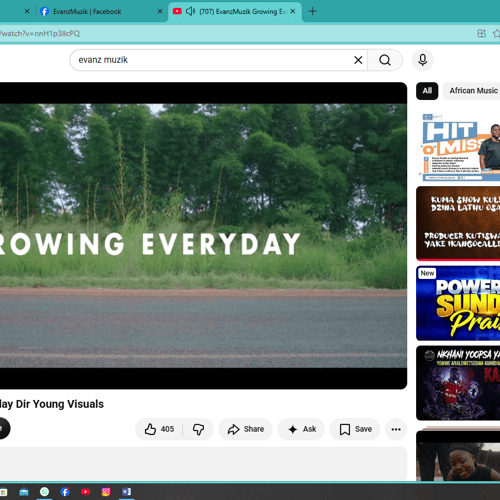Save the video to a playlist

tap(355, 429)
